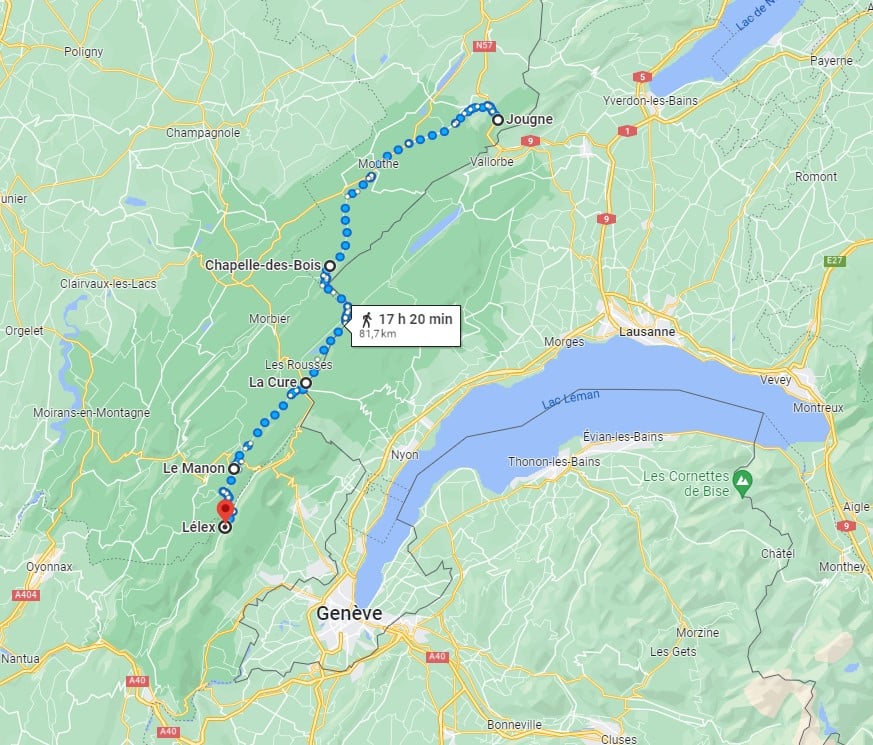Select the La Cure waypoint marker
873x745 pixels.
(306, 383)
